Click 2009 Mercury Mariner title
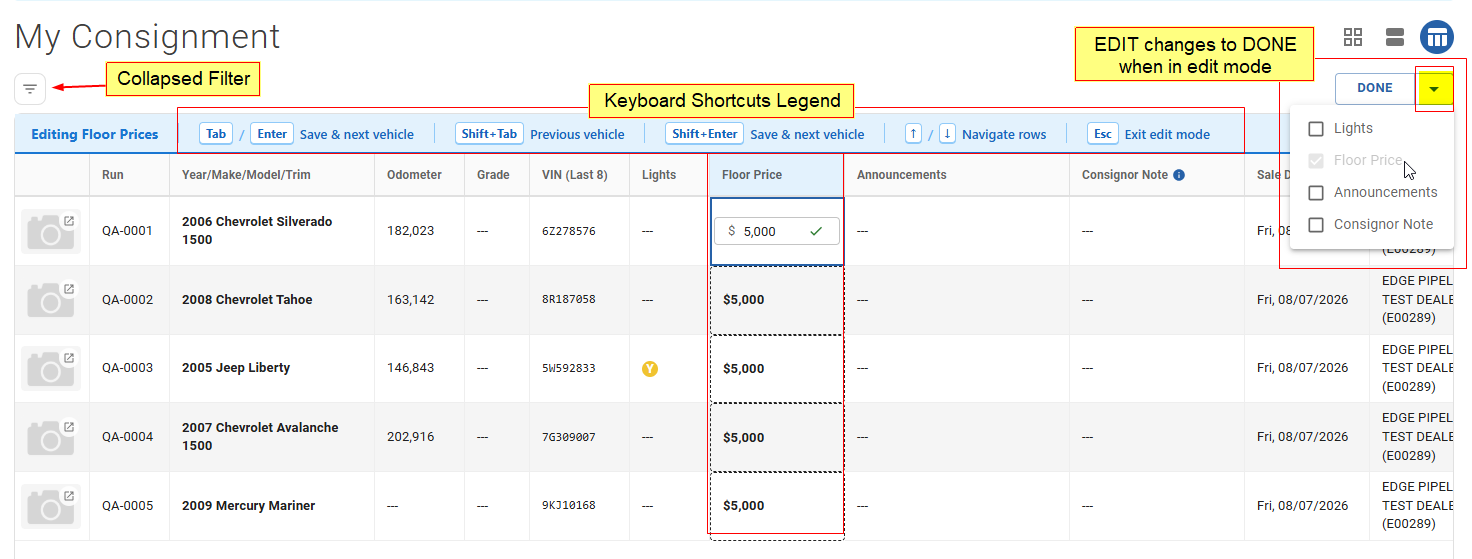This screenshot has height=559, width=1472. (x=248, y=506)
